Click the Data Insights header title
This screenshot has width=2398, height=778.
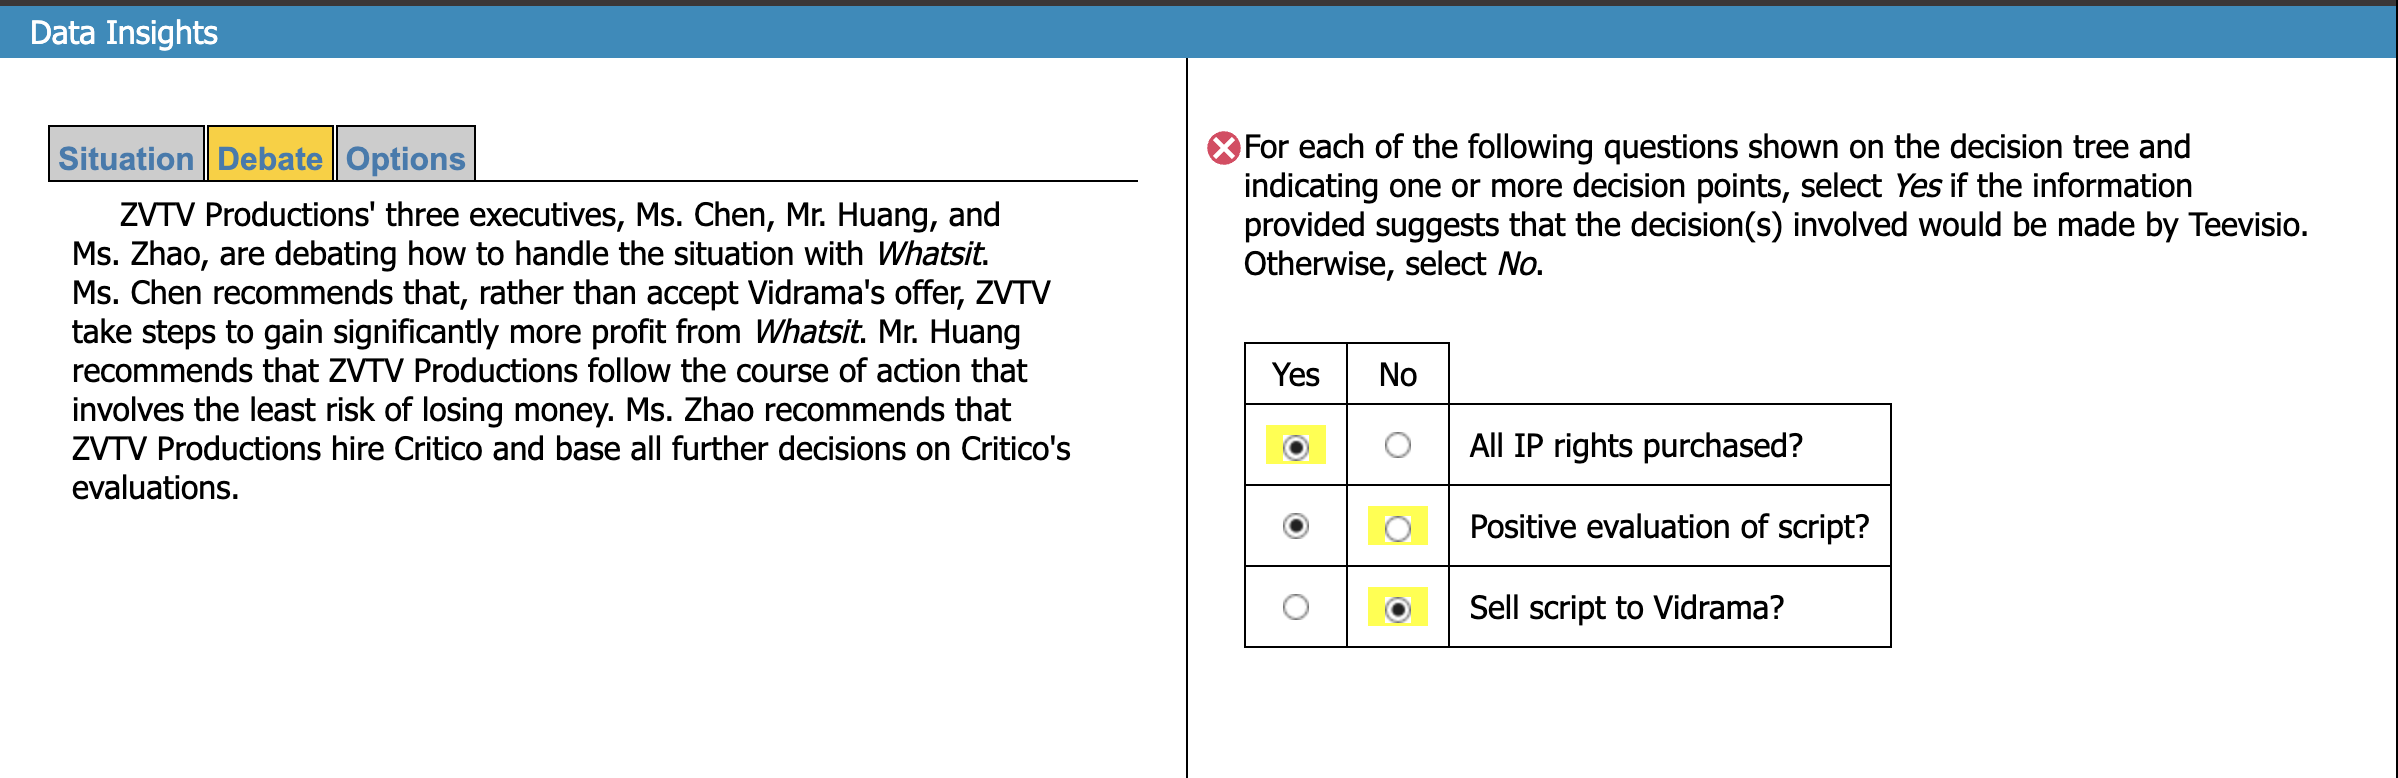(x=124, y=33)
